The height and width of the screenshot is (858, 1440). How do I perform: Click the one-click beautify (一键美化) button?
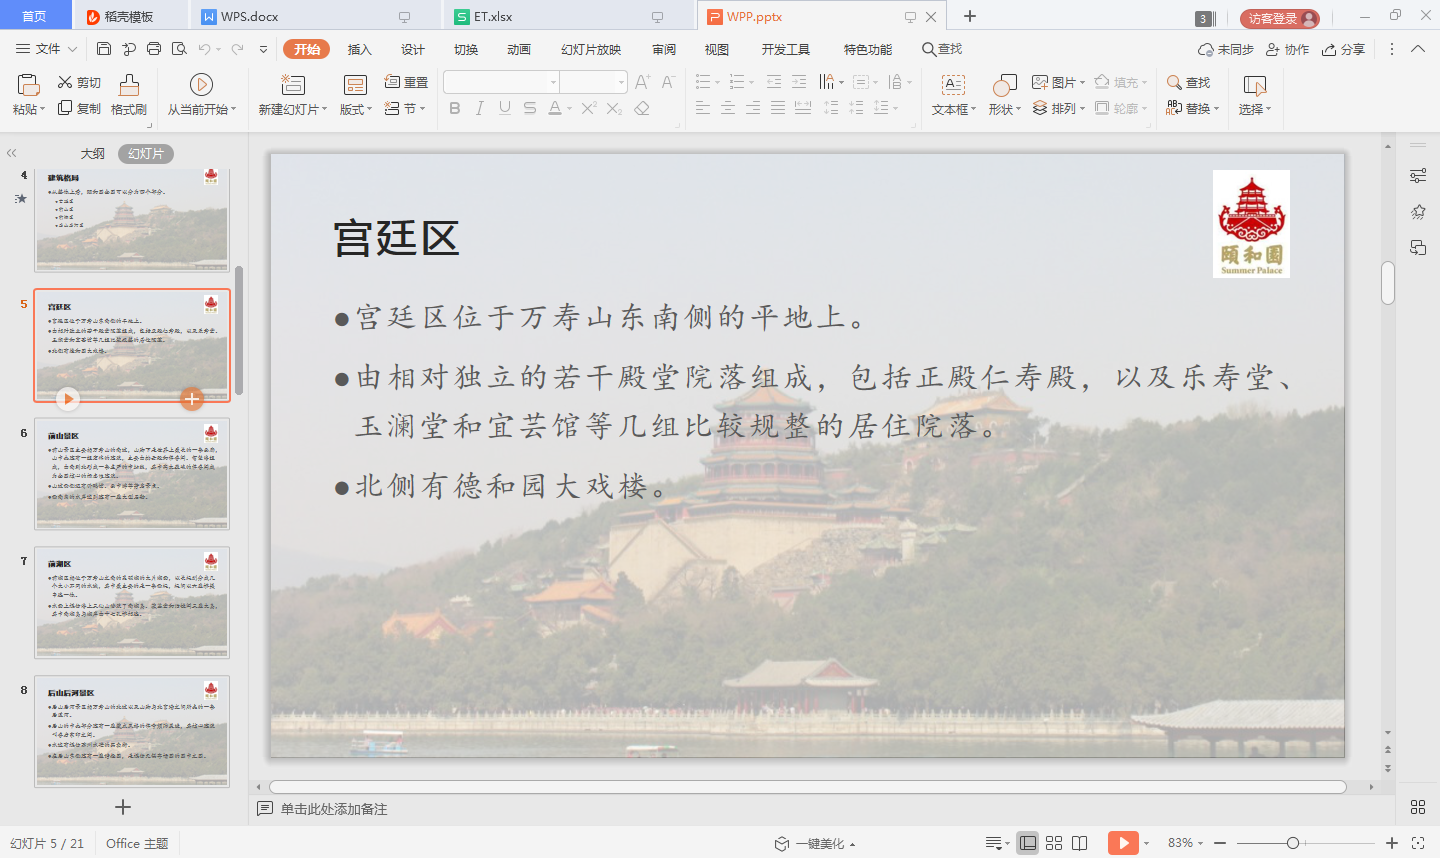814,843
